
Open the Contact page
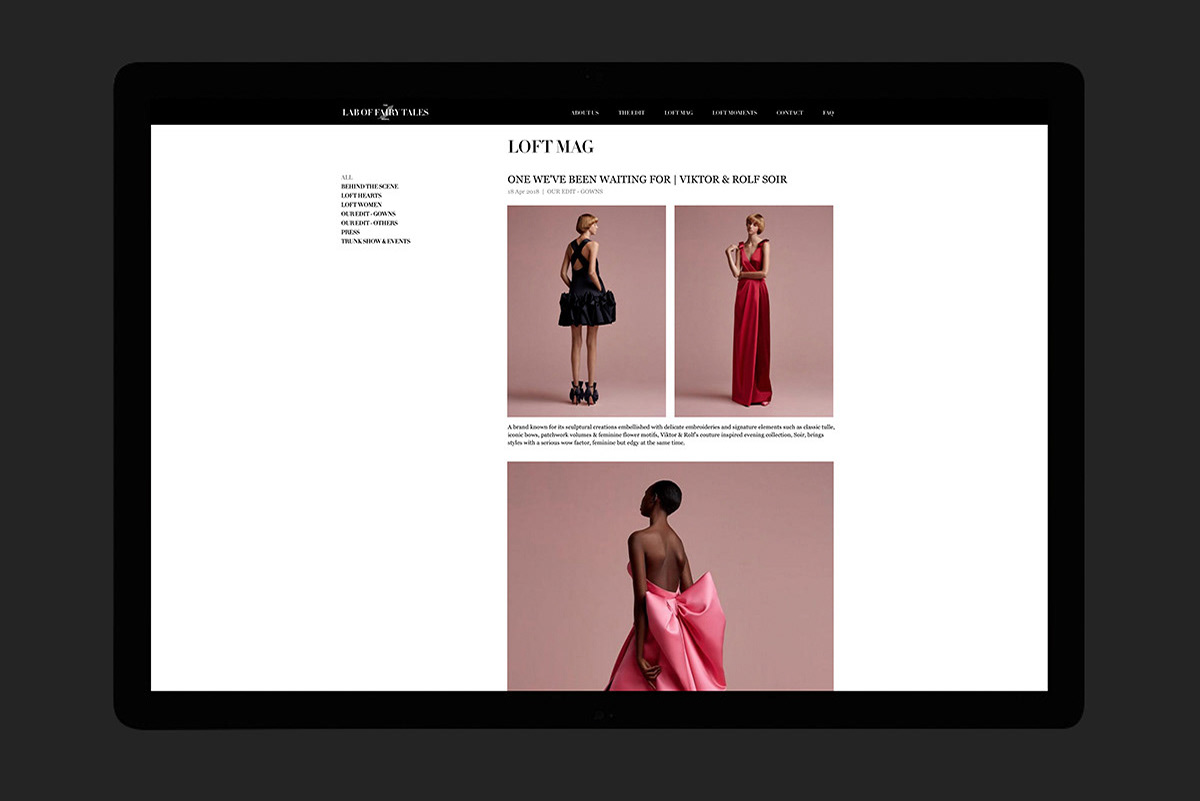pyautogui.click(x=790, y=113)
